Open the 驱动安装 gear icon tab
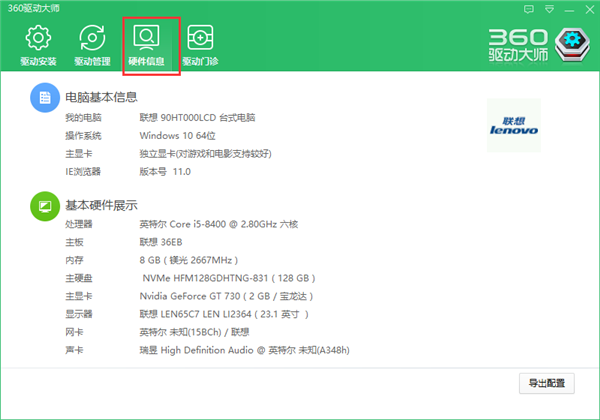The height and width of the screenshot is (420, 600). point(38,45)
